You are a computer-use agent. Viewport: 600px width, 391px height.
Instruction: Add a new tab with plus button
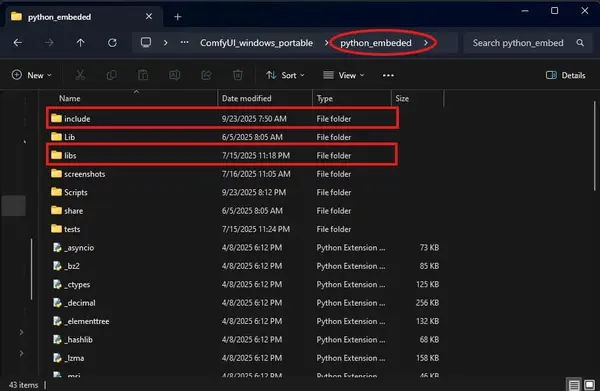(x=178, y=16)
